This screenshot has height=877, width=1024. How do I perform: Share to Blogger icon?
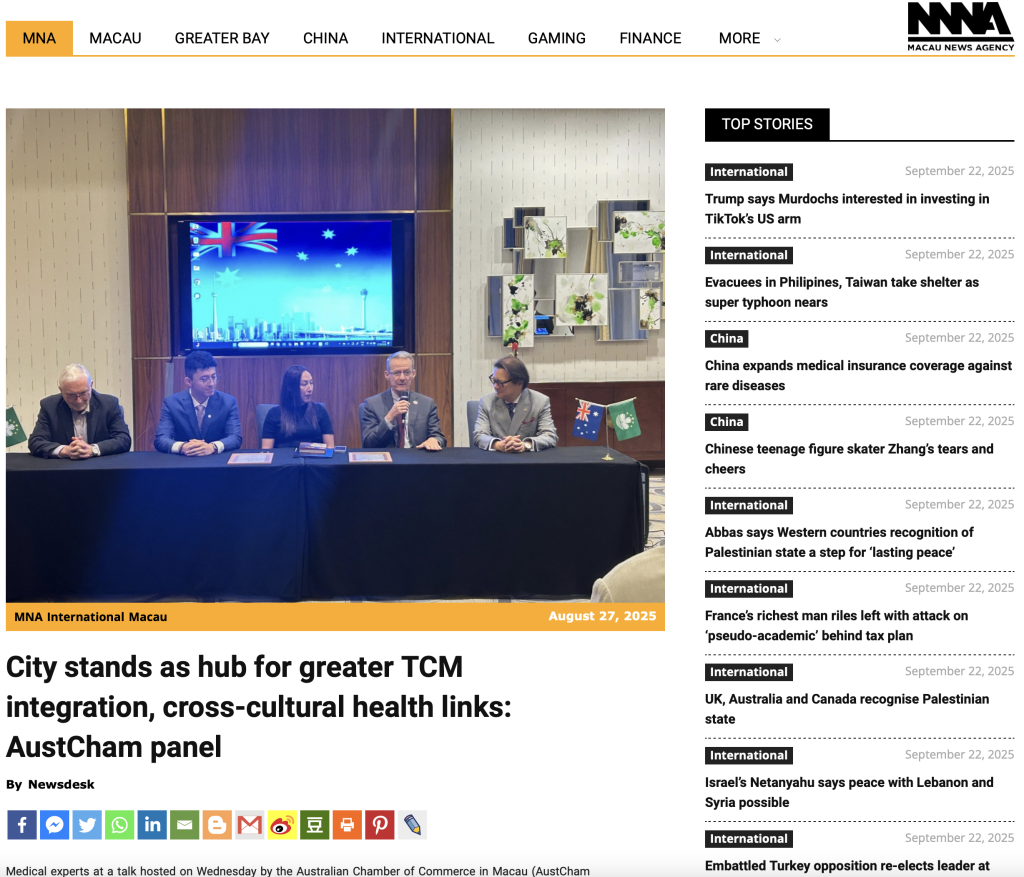(x=217, y=825)
